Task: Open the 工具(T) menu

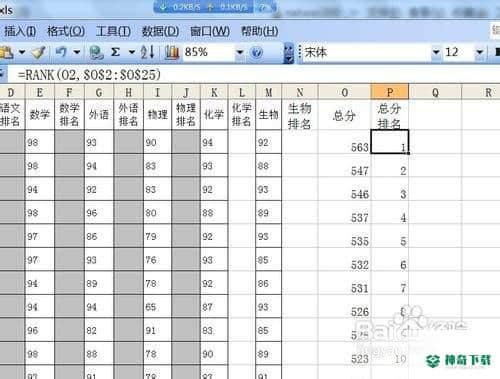Action: coord(113,31)
